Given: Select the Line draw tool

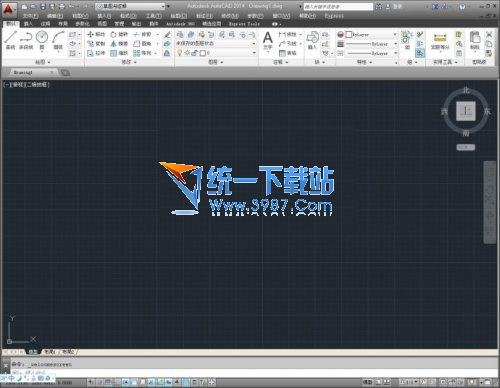Looking at the screenshot, I should 10,40.
